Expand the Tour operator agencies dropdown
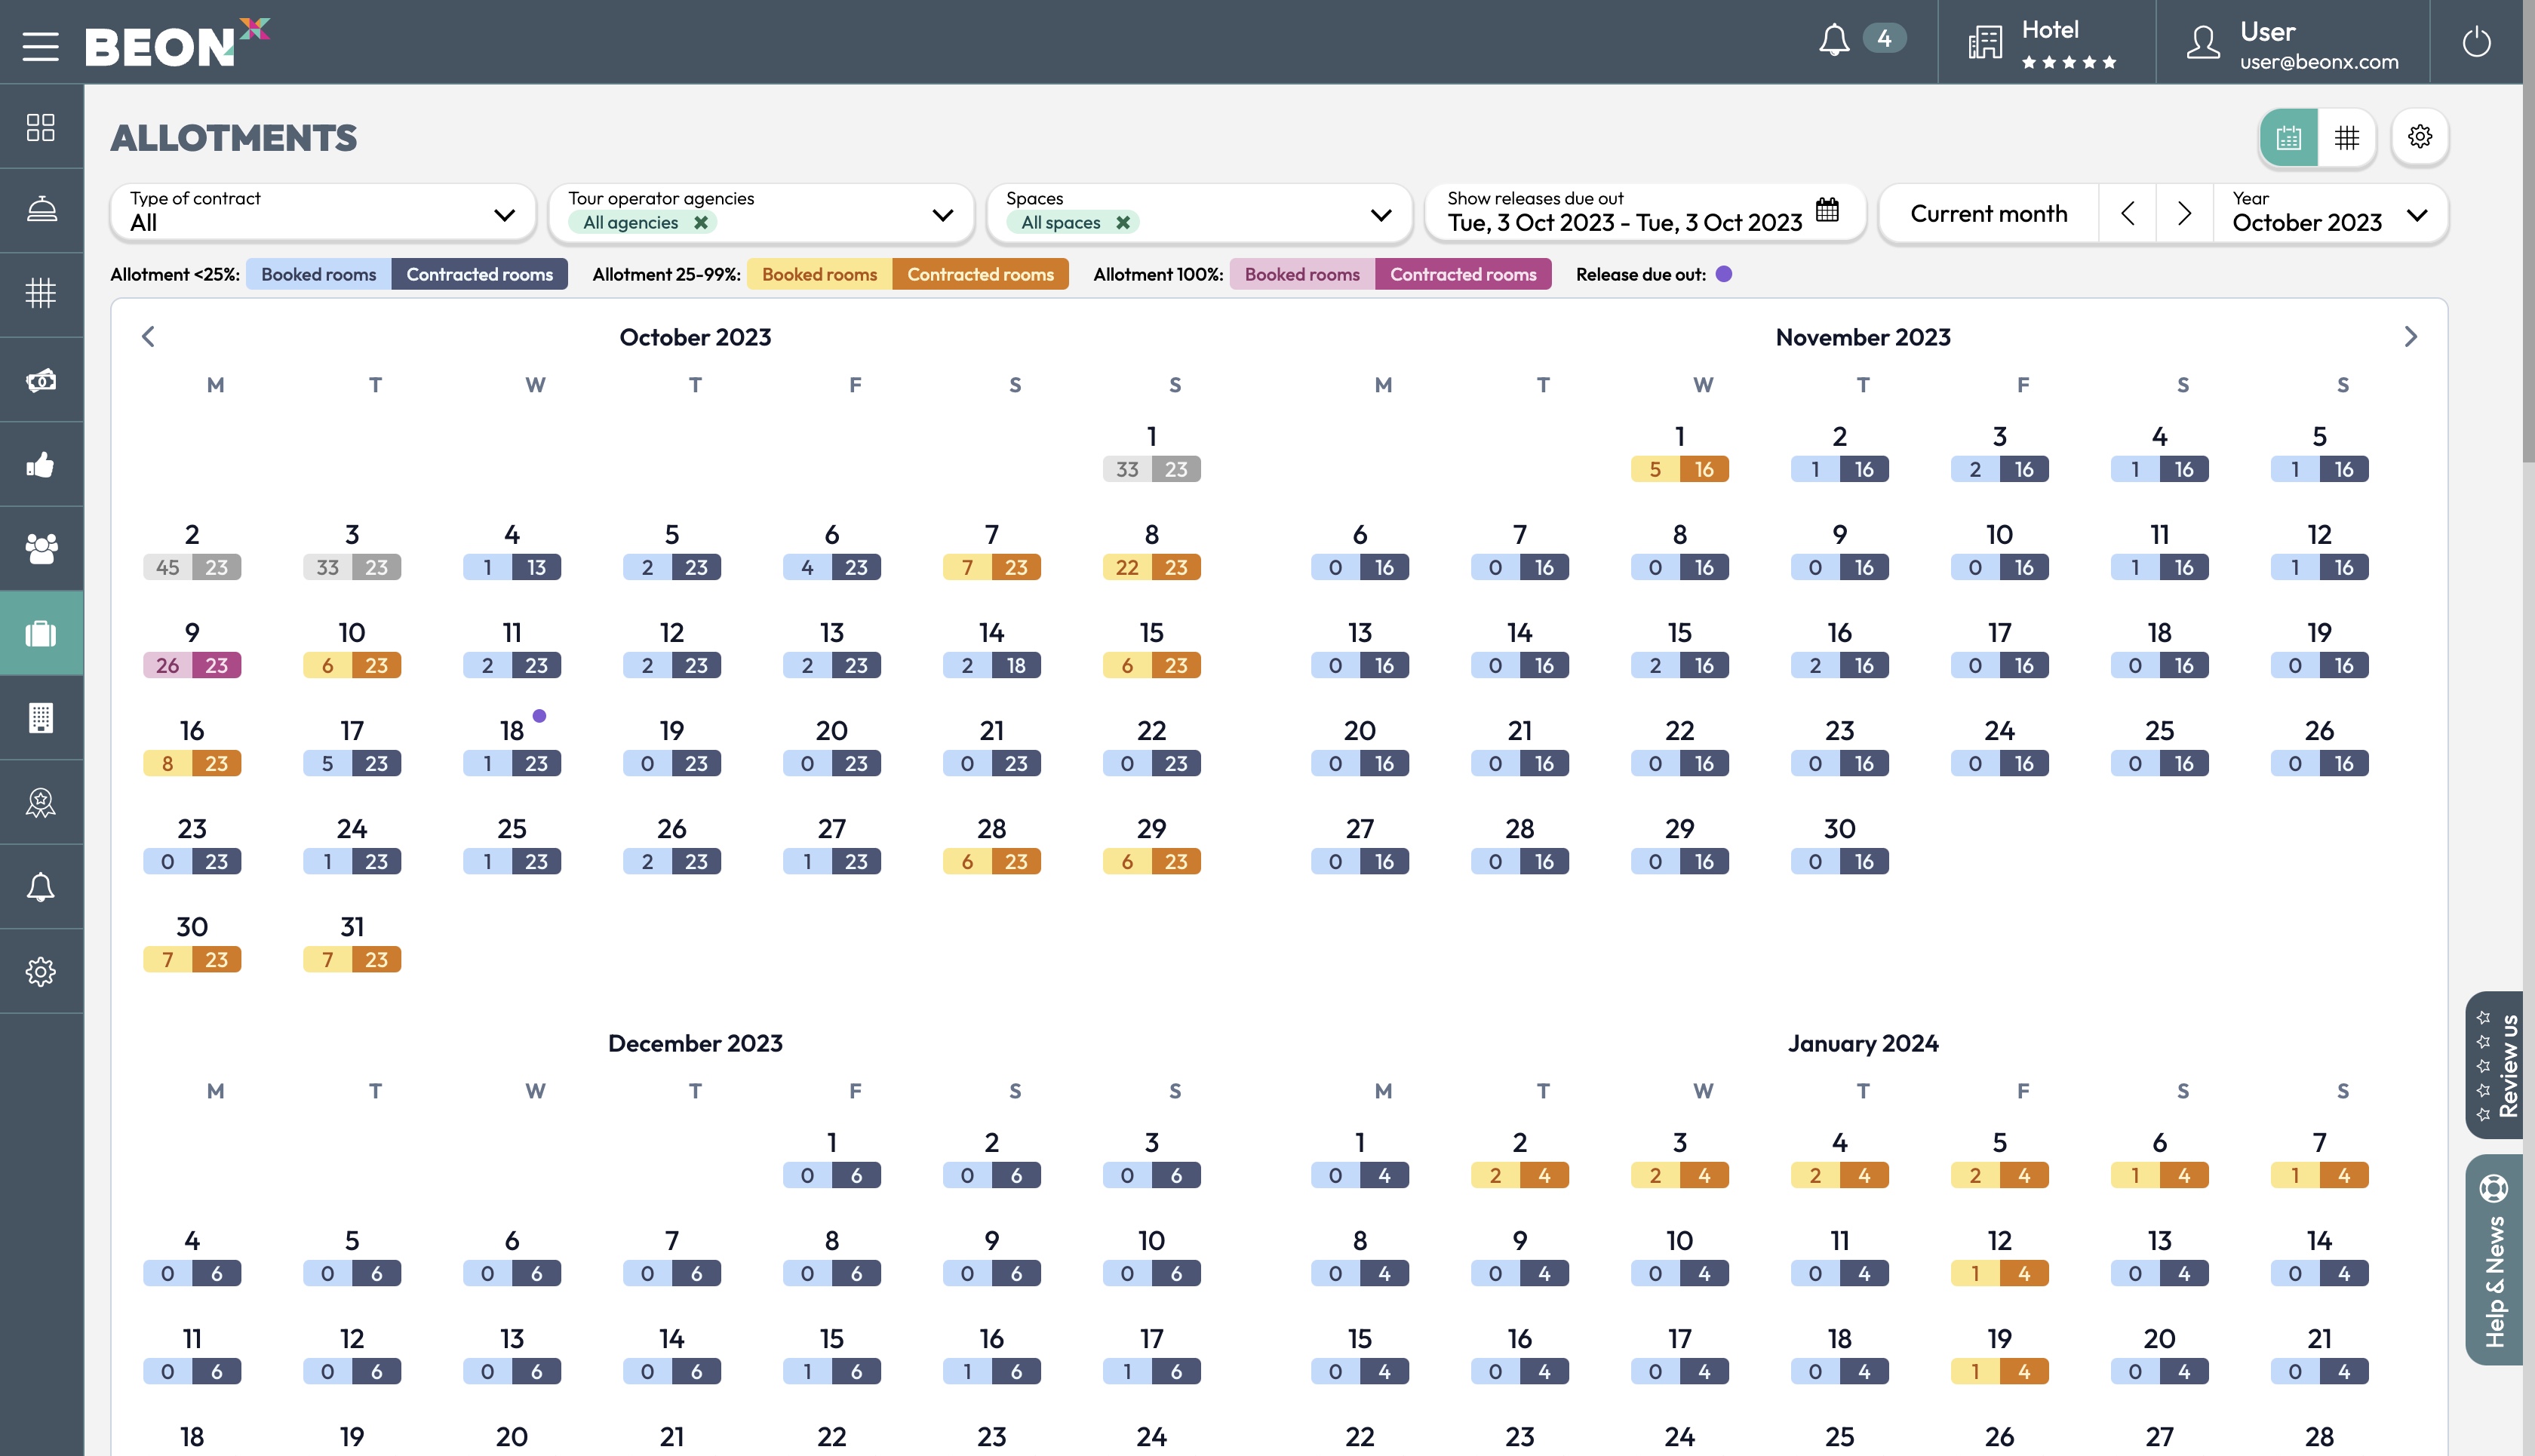This screenshot has height=1456, width=2535. pyautogui.click(x=761, y=212)
